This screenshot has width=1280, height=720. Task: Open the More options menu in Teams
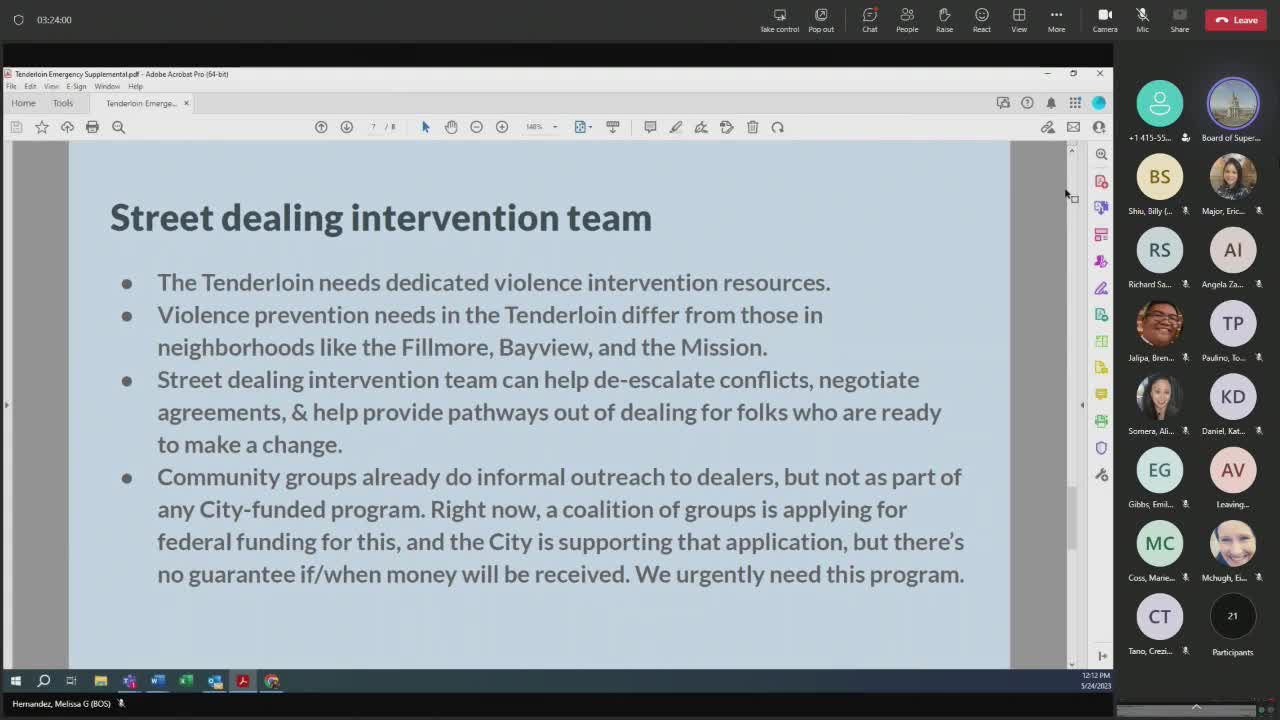(x=1056, y=20)
